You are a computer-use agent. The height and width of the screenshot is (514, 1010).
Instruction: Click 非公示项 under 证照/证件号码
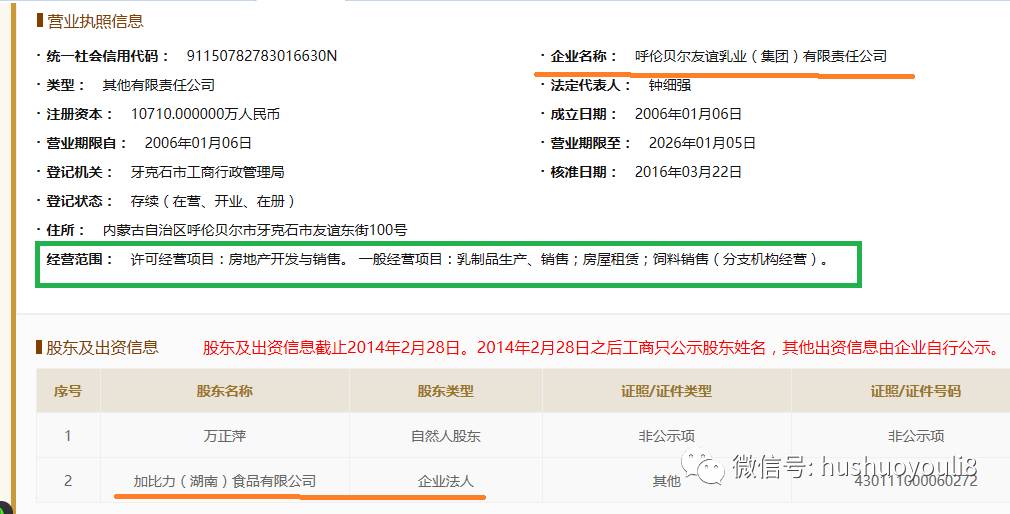coord(916,436)
